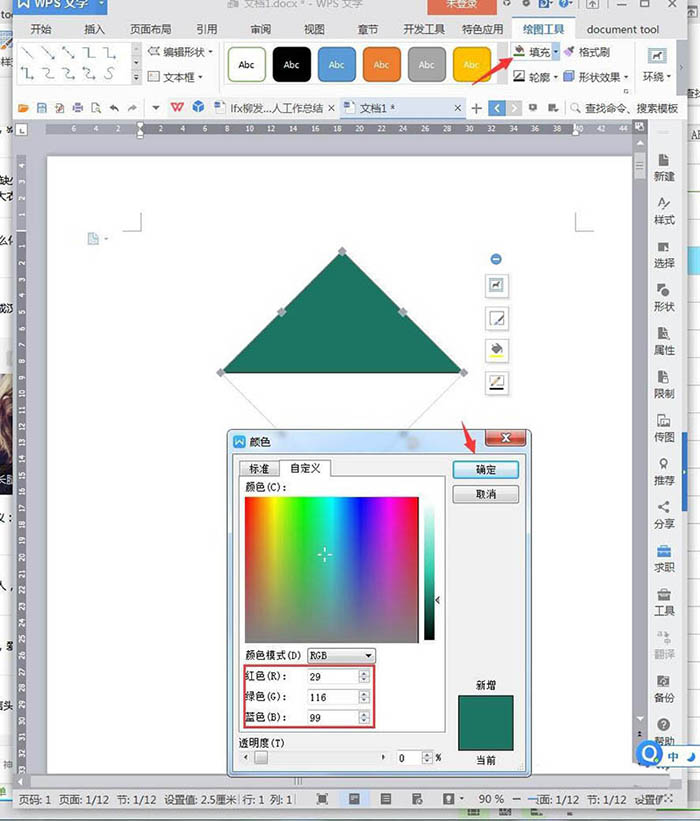The height and width of the screenshot is (821, 700).
Task: Click the Redo arrow
Action: pos(132,108)
